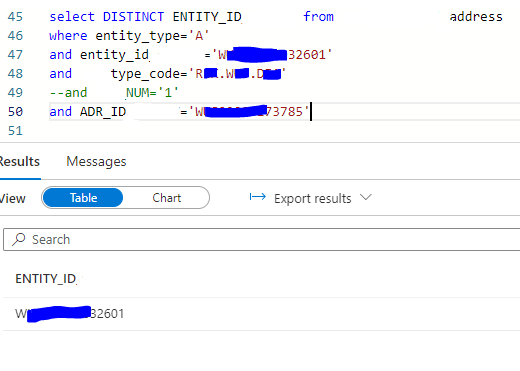This screenshot has height=371, width=520.
Task: Click the commented NUM='1' line
Action: [114, 93]
